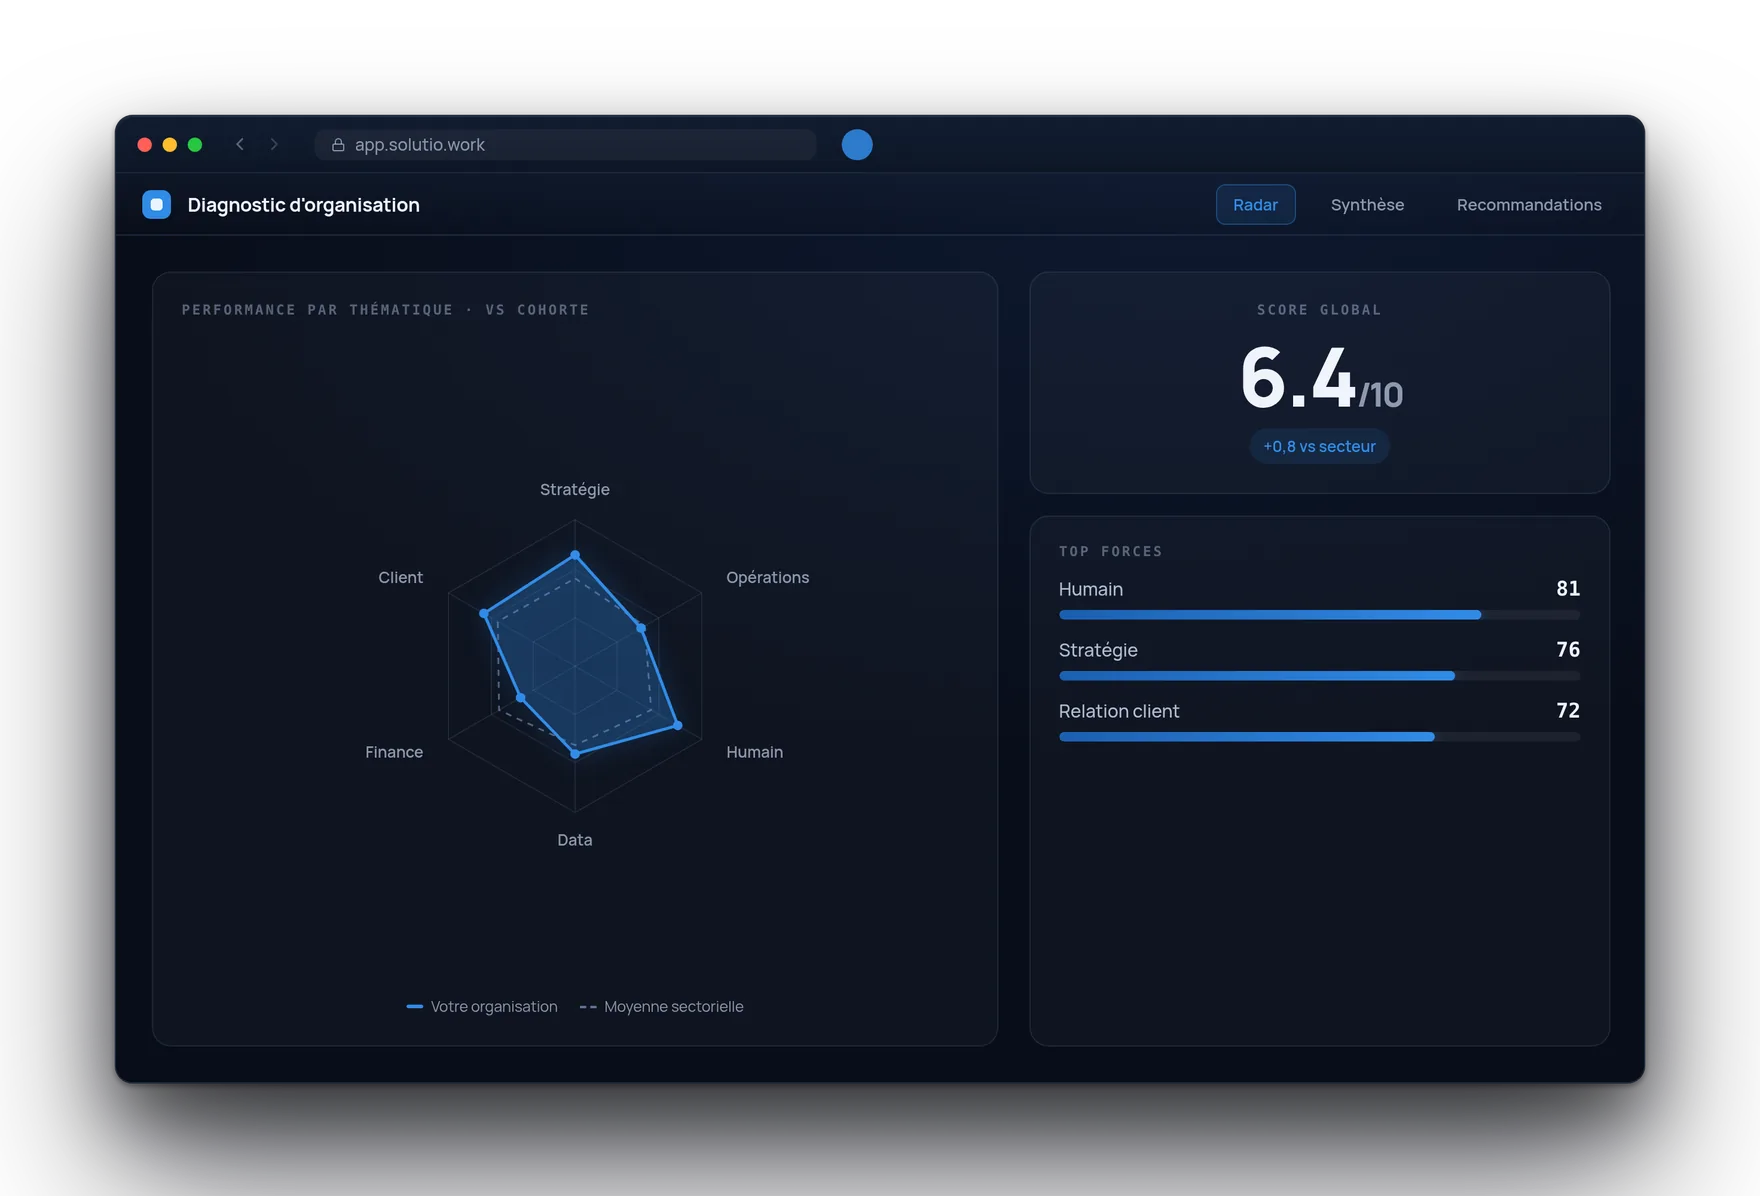Click the Stratégie data point on radar
1760x1196 pixels.
(x=575, y=554)
